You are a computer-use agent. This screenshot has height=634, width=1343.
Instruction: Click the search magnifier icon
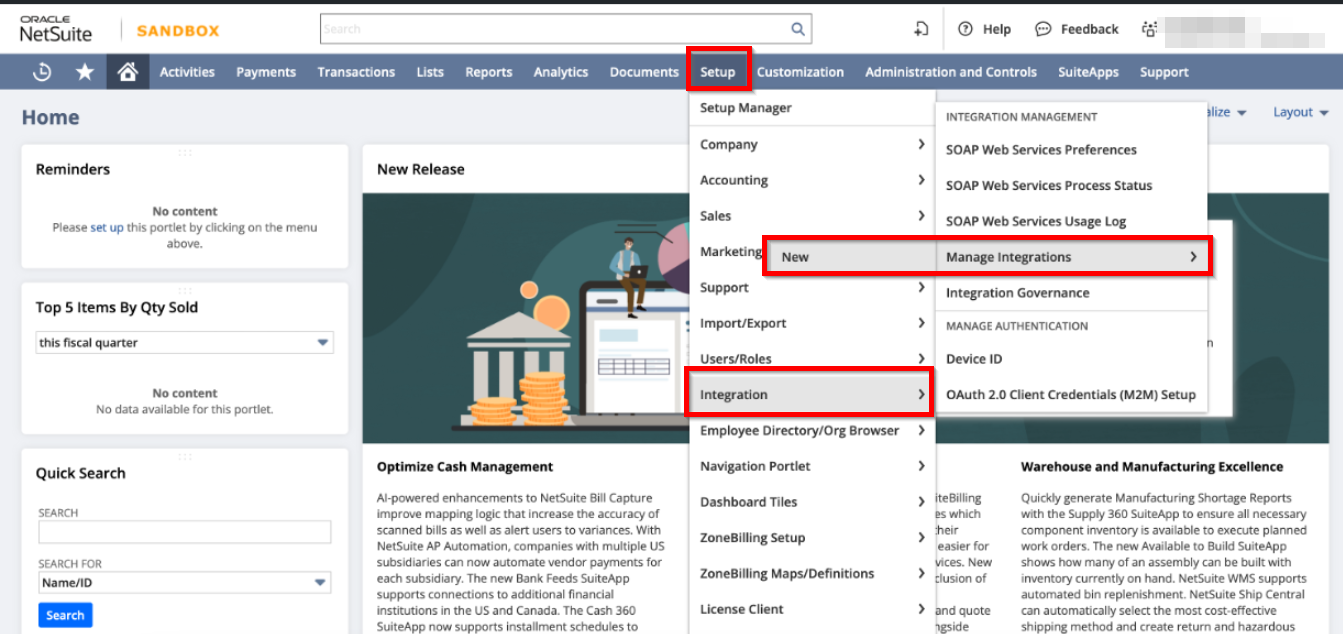tap(798, 29)
